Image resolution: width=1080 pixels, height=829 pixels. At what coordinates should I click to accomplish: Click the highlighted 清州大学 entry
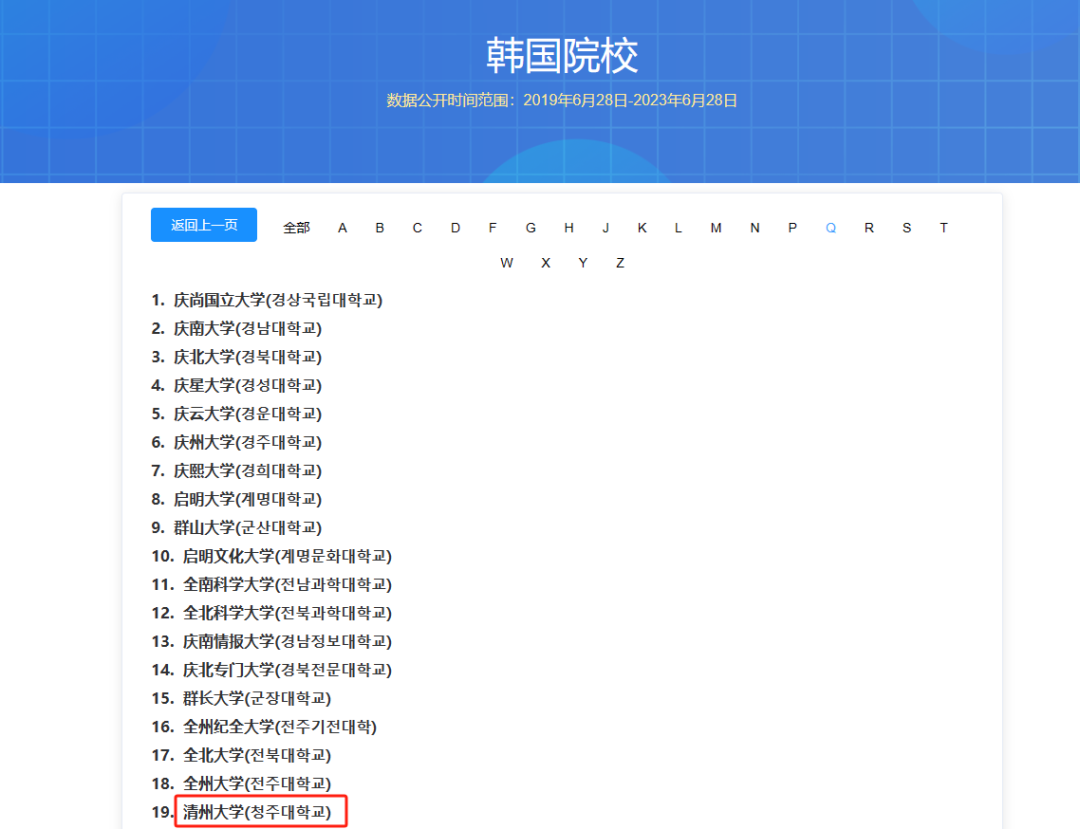click(x=255, y=811)
